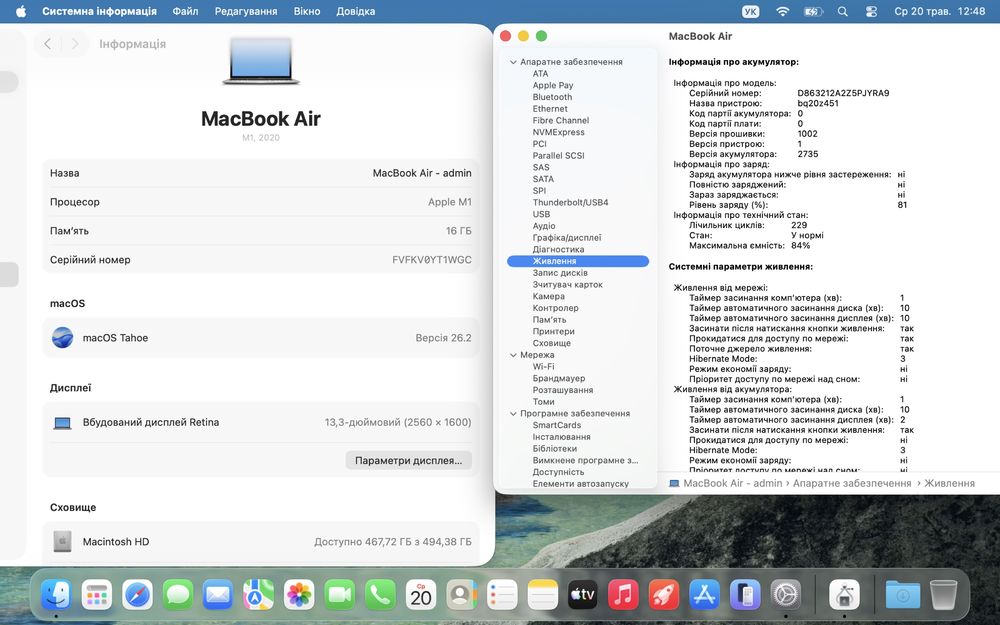Select Брандмауер tree item

559,378
